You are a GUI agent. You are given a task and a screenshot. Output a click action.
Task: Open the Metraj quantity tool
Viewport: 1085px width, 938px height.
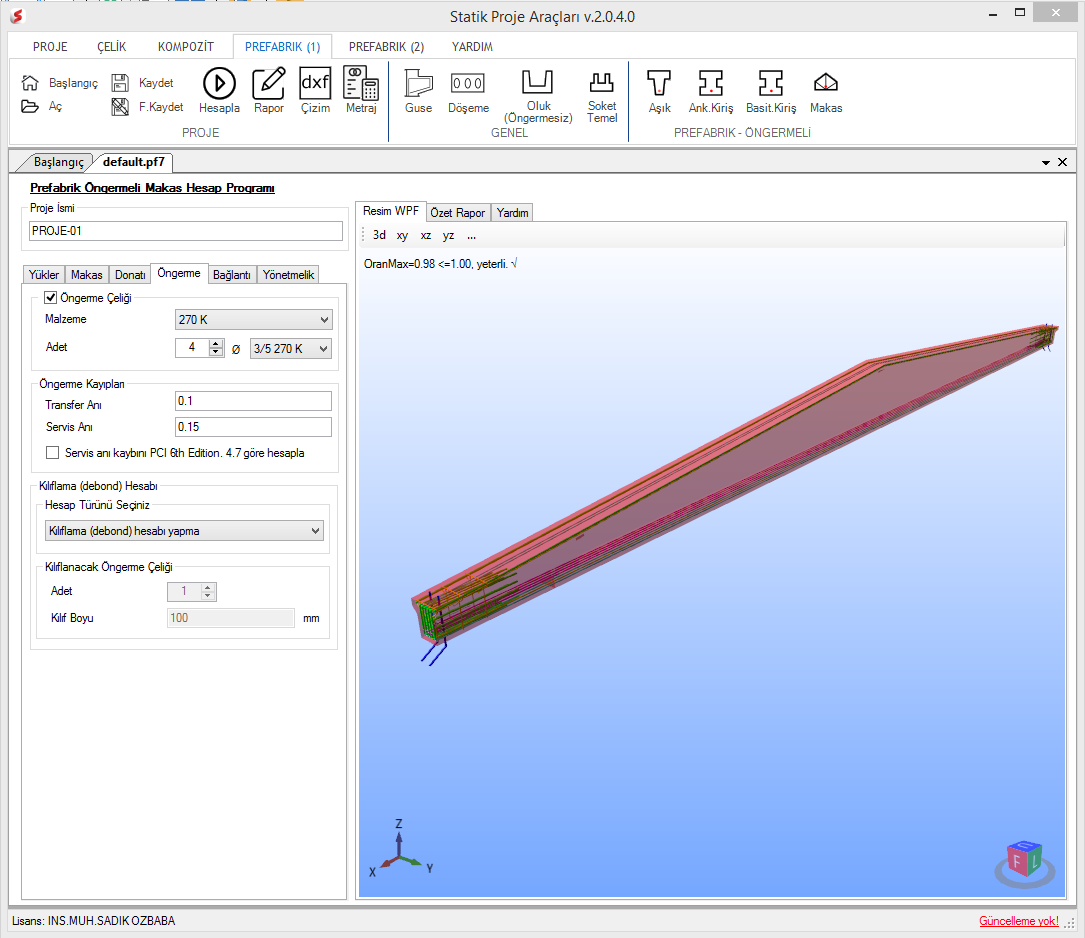[361, 90]
